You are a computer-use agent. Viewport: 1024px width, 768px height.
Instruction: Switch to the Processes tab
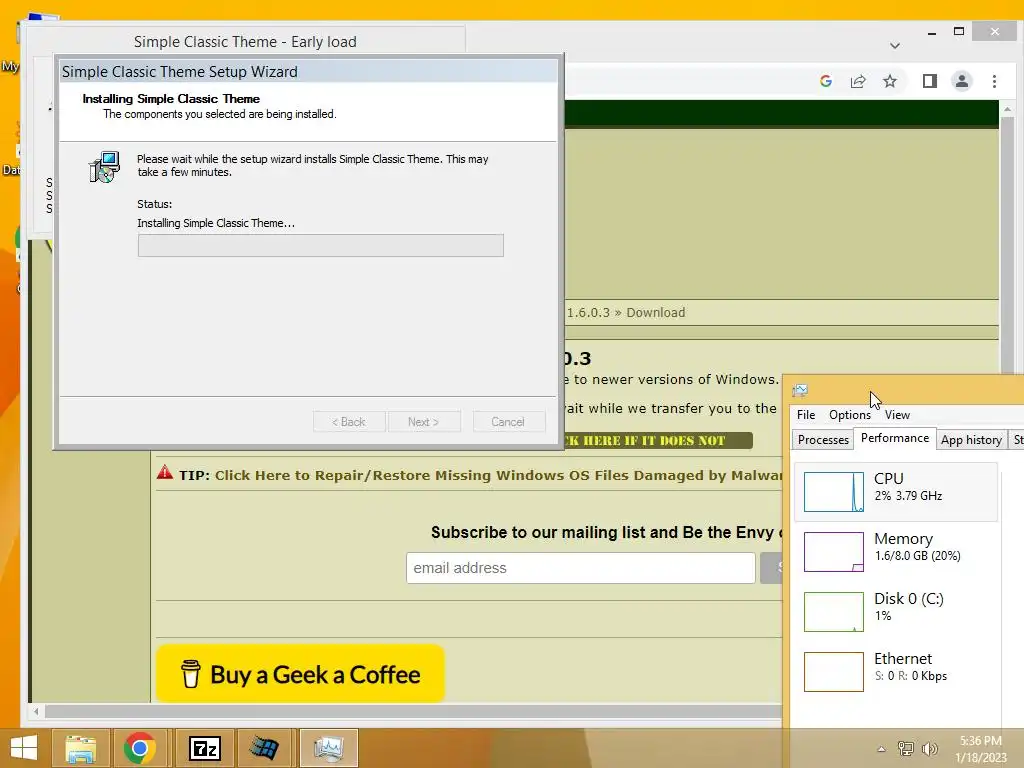click(x=823, y=440)
